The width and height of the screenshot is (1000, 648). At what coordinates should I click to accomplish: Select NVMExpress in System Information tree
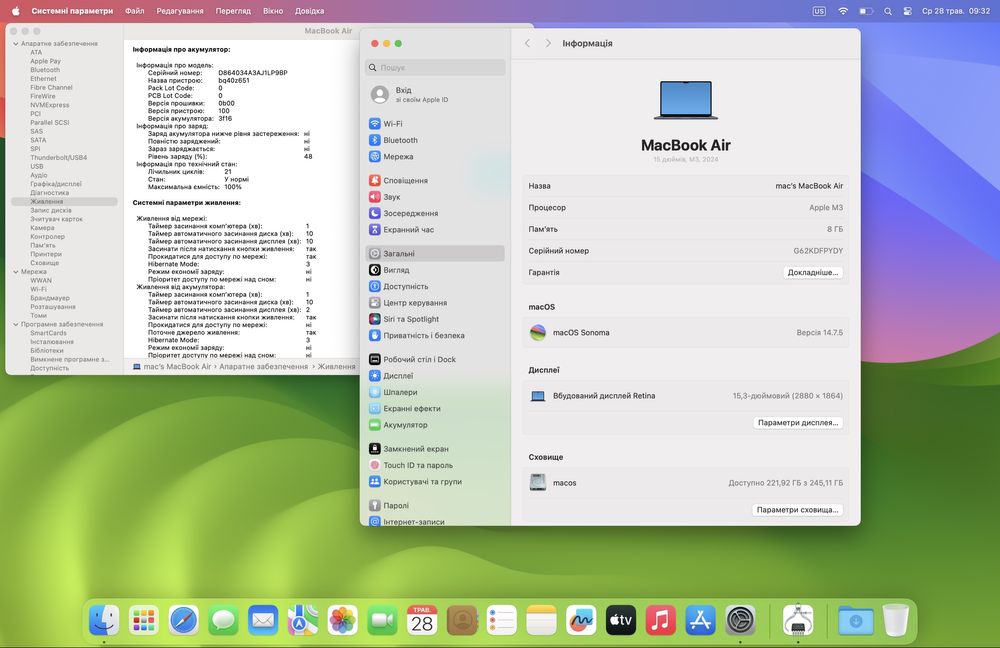[50, 105]
